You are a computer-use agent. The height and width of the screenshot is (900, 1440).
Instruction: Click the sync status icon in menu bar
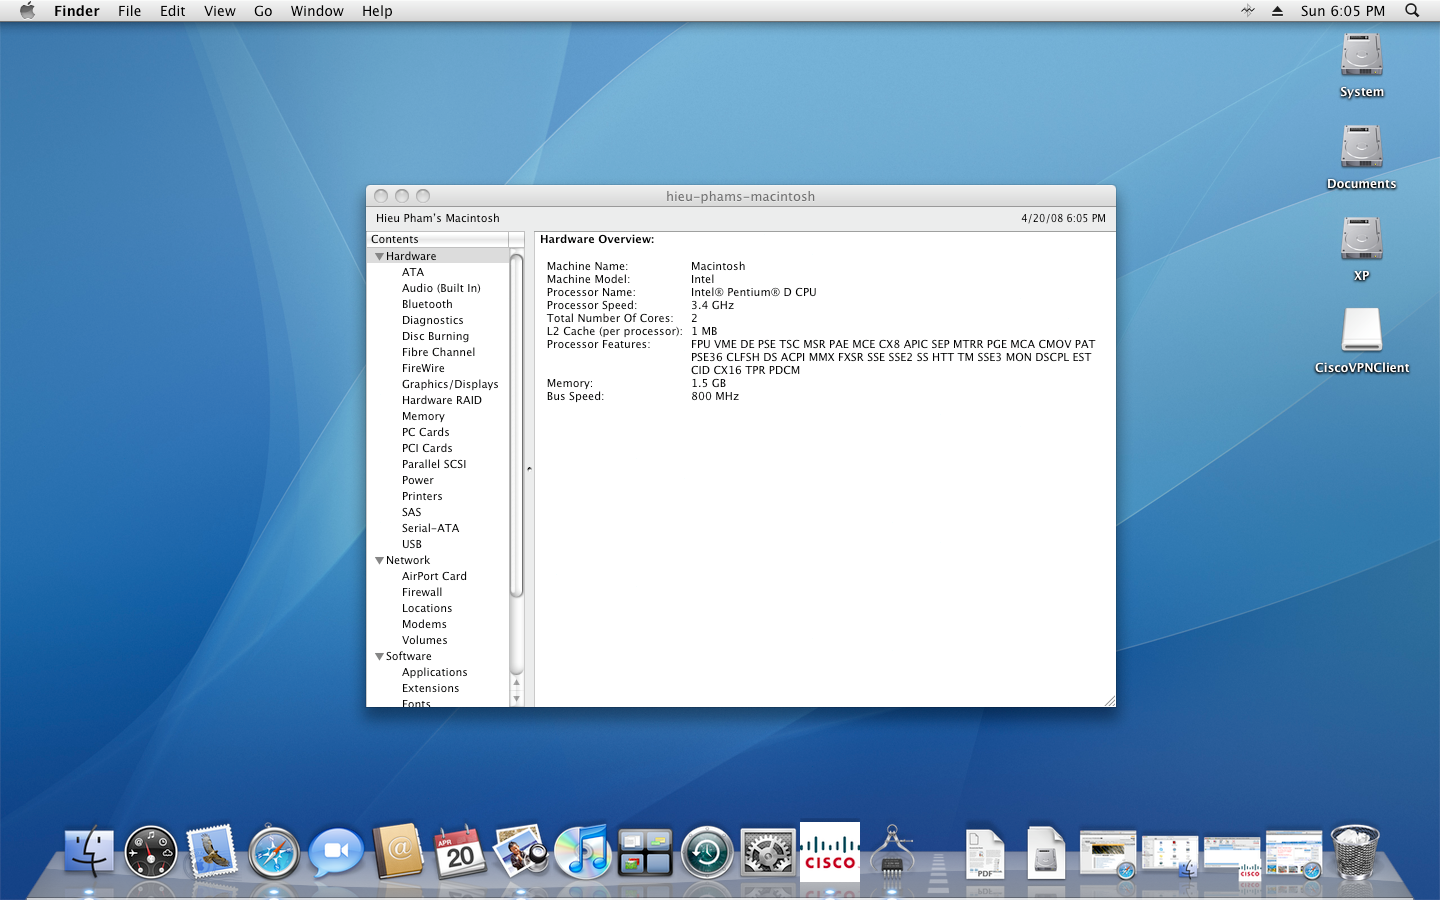coord(1248,11)
